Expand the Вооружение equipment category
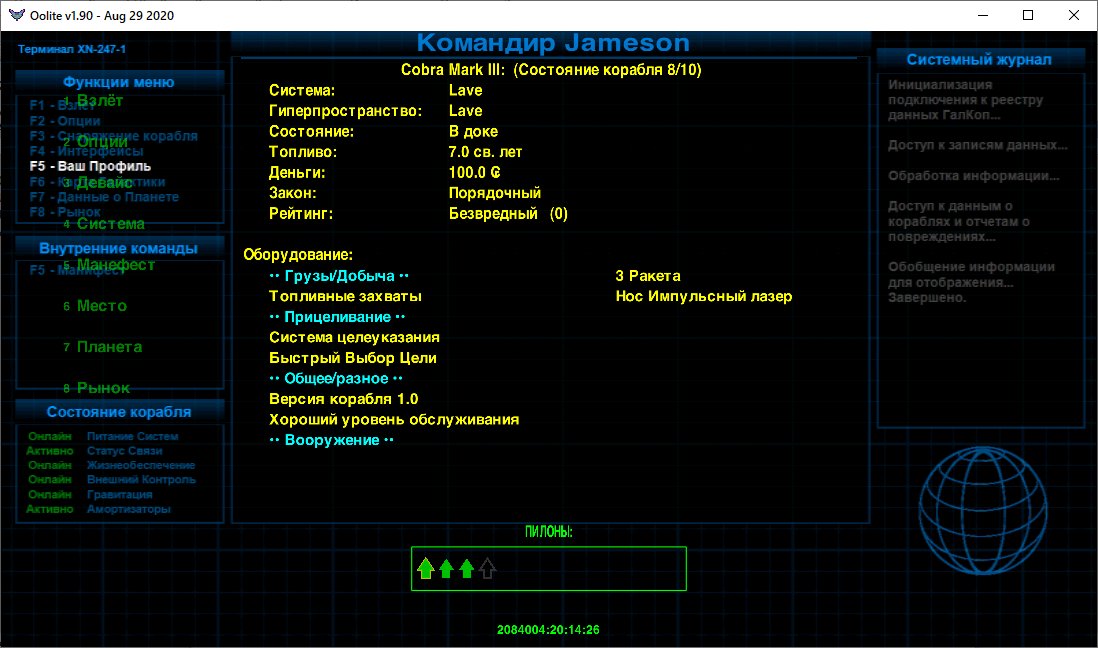 tap(331, 440)
